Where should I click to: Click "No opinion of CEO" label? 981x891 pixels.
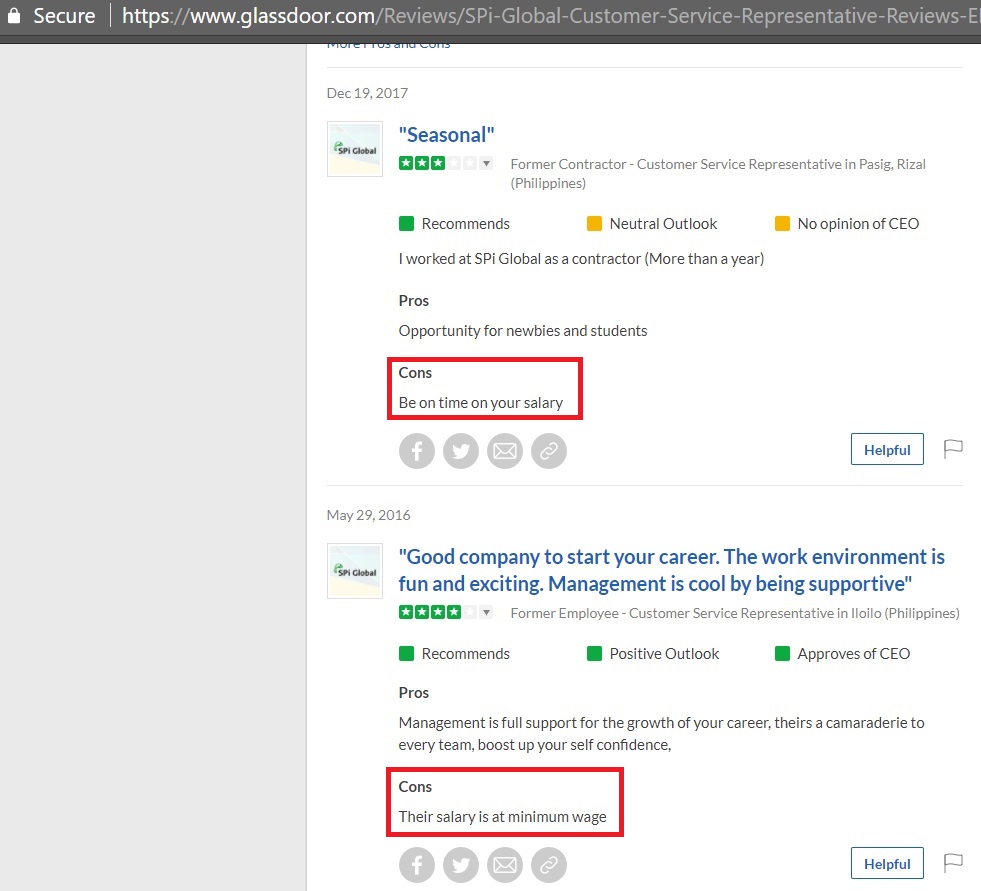pyautogui.click(x=858, y=224)
